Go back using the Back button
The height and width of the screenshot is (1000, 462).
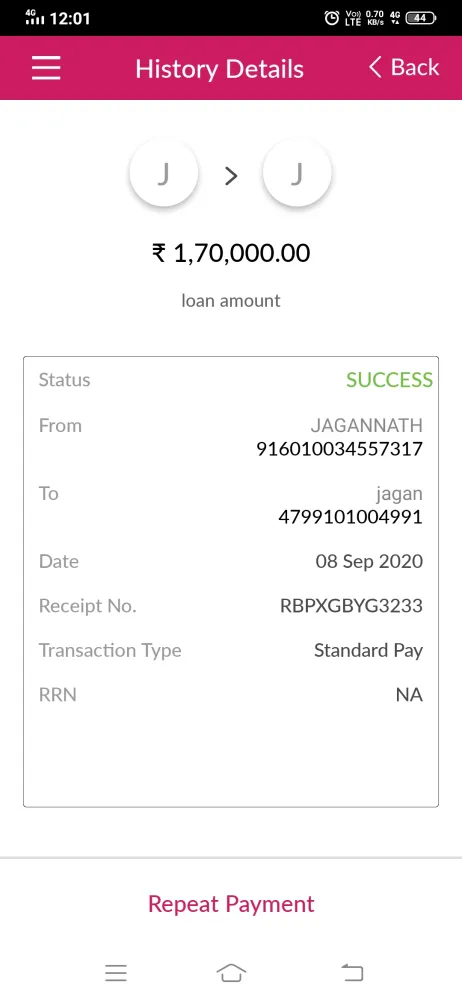point(404,67)
